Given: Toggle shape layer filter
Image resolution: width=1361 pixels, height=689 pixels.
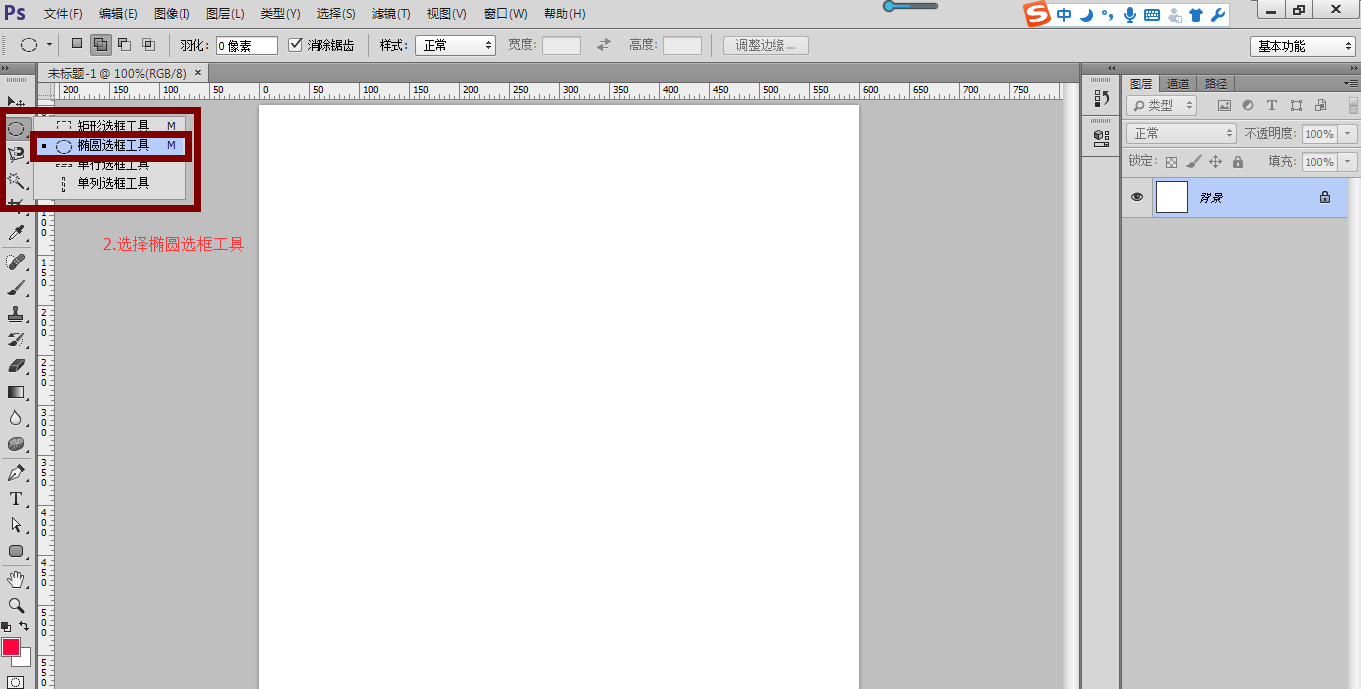Looking at the screenshot, I should tap(1296, 105).
